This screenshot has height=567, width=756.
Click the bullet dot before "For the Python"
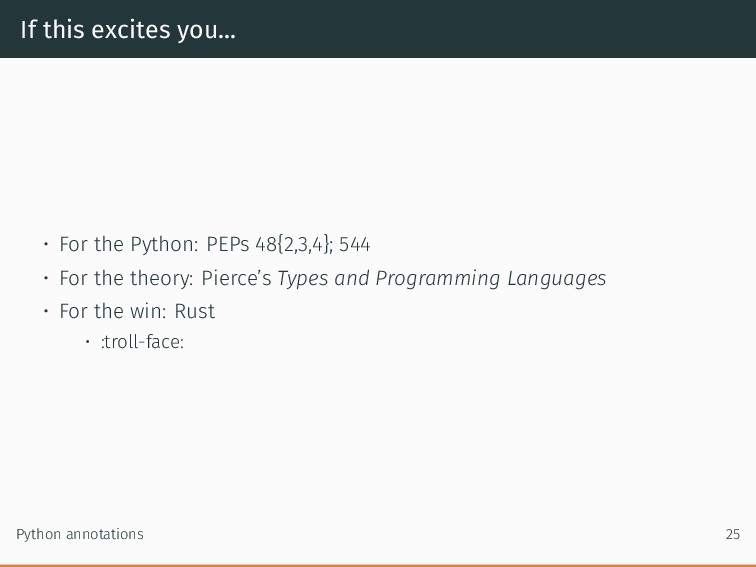tap(46, 244)
